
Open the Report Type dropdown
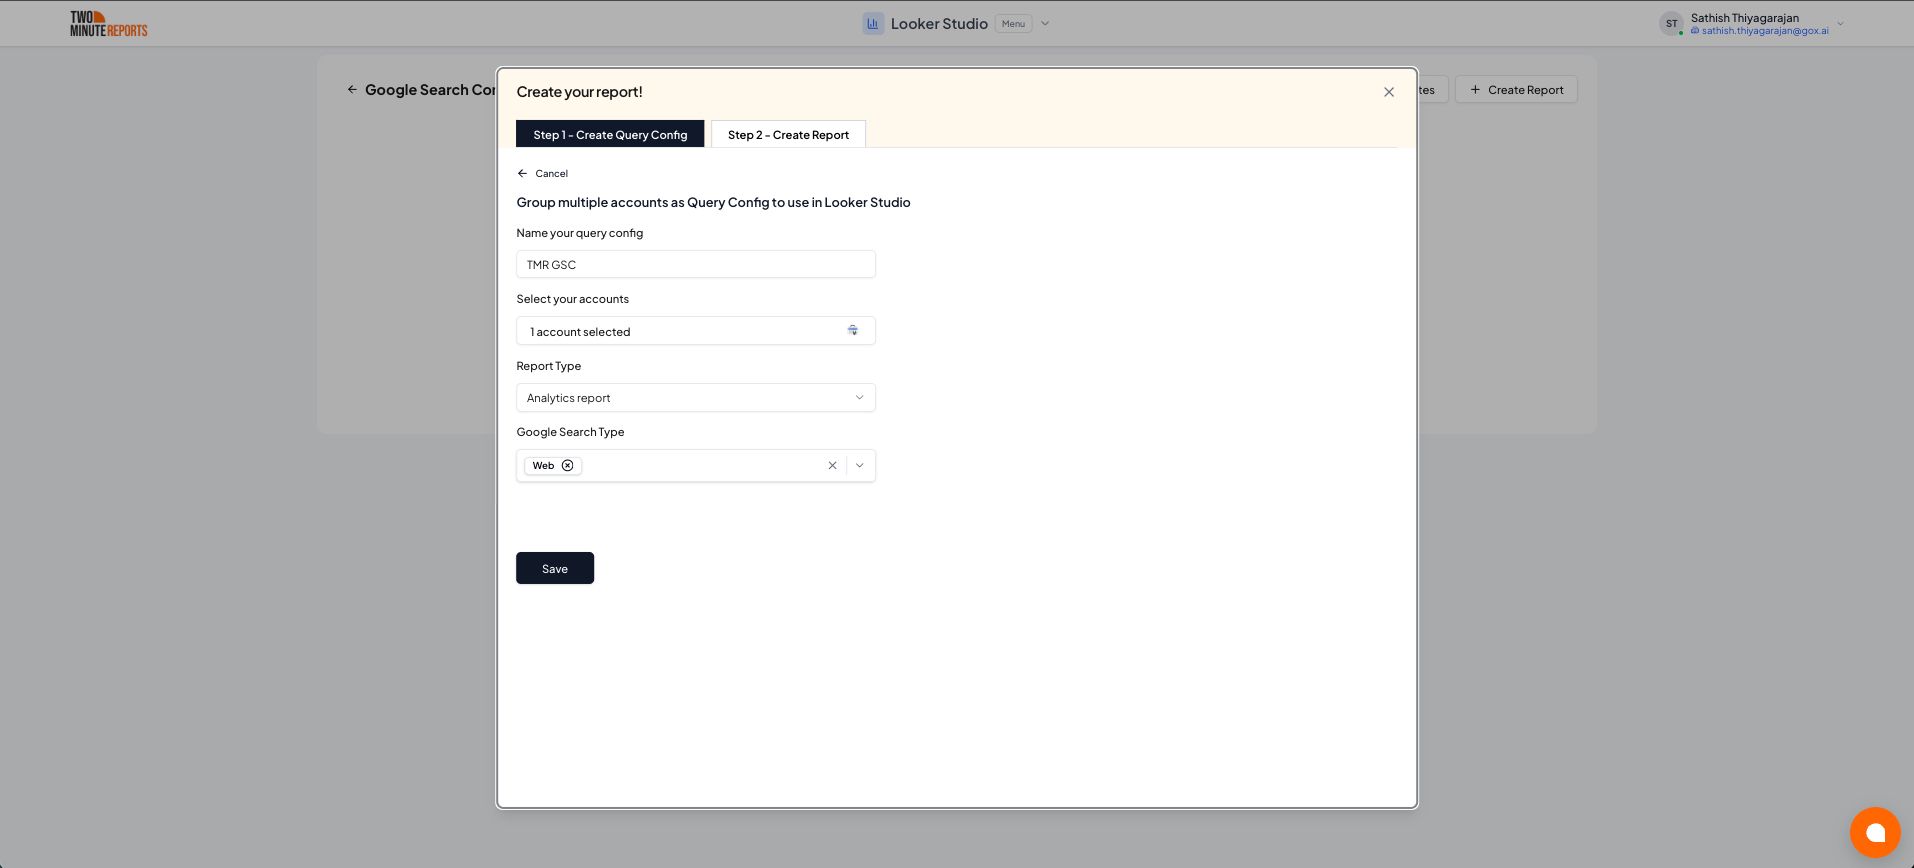695,397
